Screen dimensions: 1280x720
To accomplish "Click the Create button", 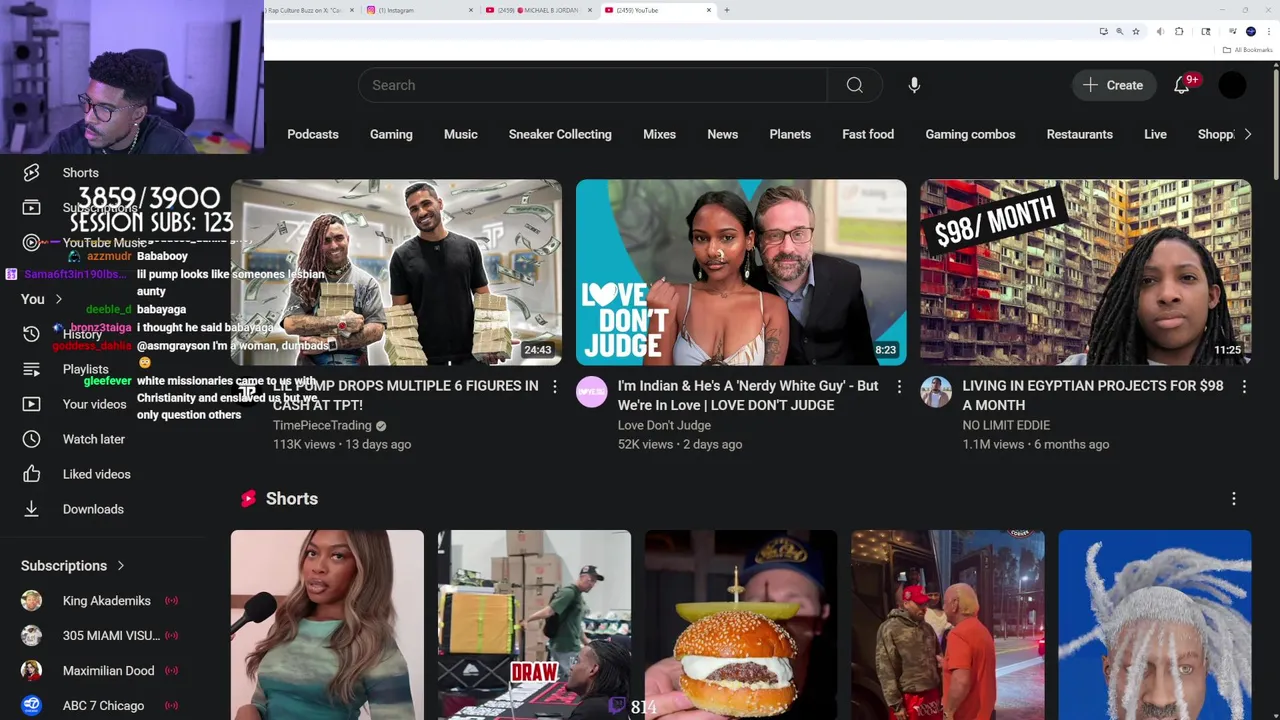I will (1114, 85).
